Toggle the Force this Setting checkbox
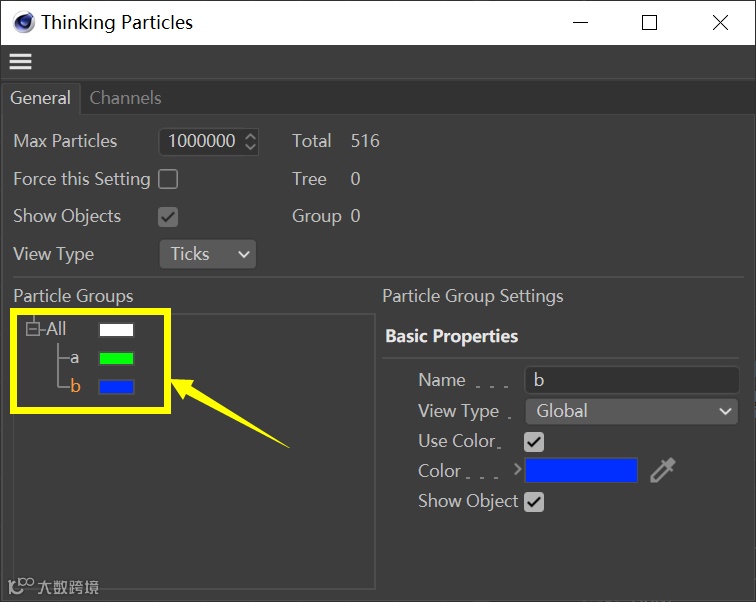The image size is (756, 602). tap(168, 179)
